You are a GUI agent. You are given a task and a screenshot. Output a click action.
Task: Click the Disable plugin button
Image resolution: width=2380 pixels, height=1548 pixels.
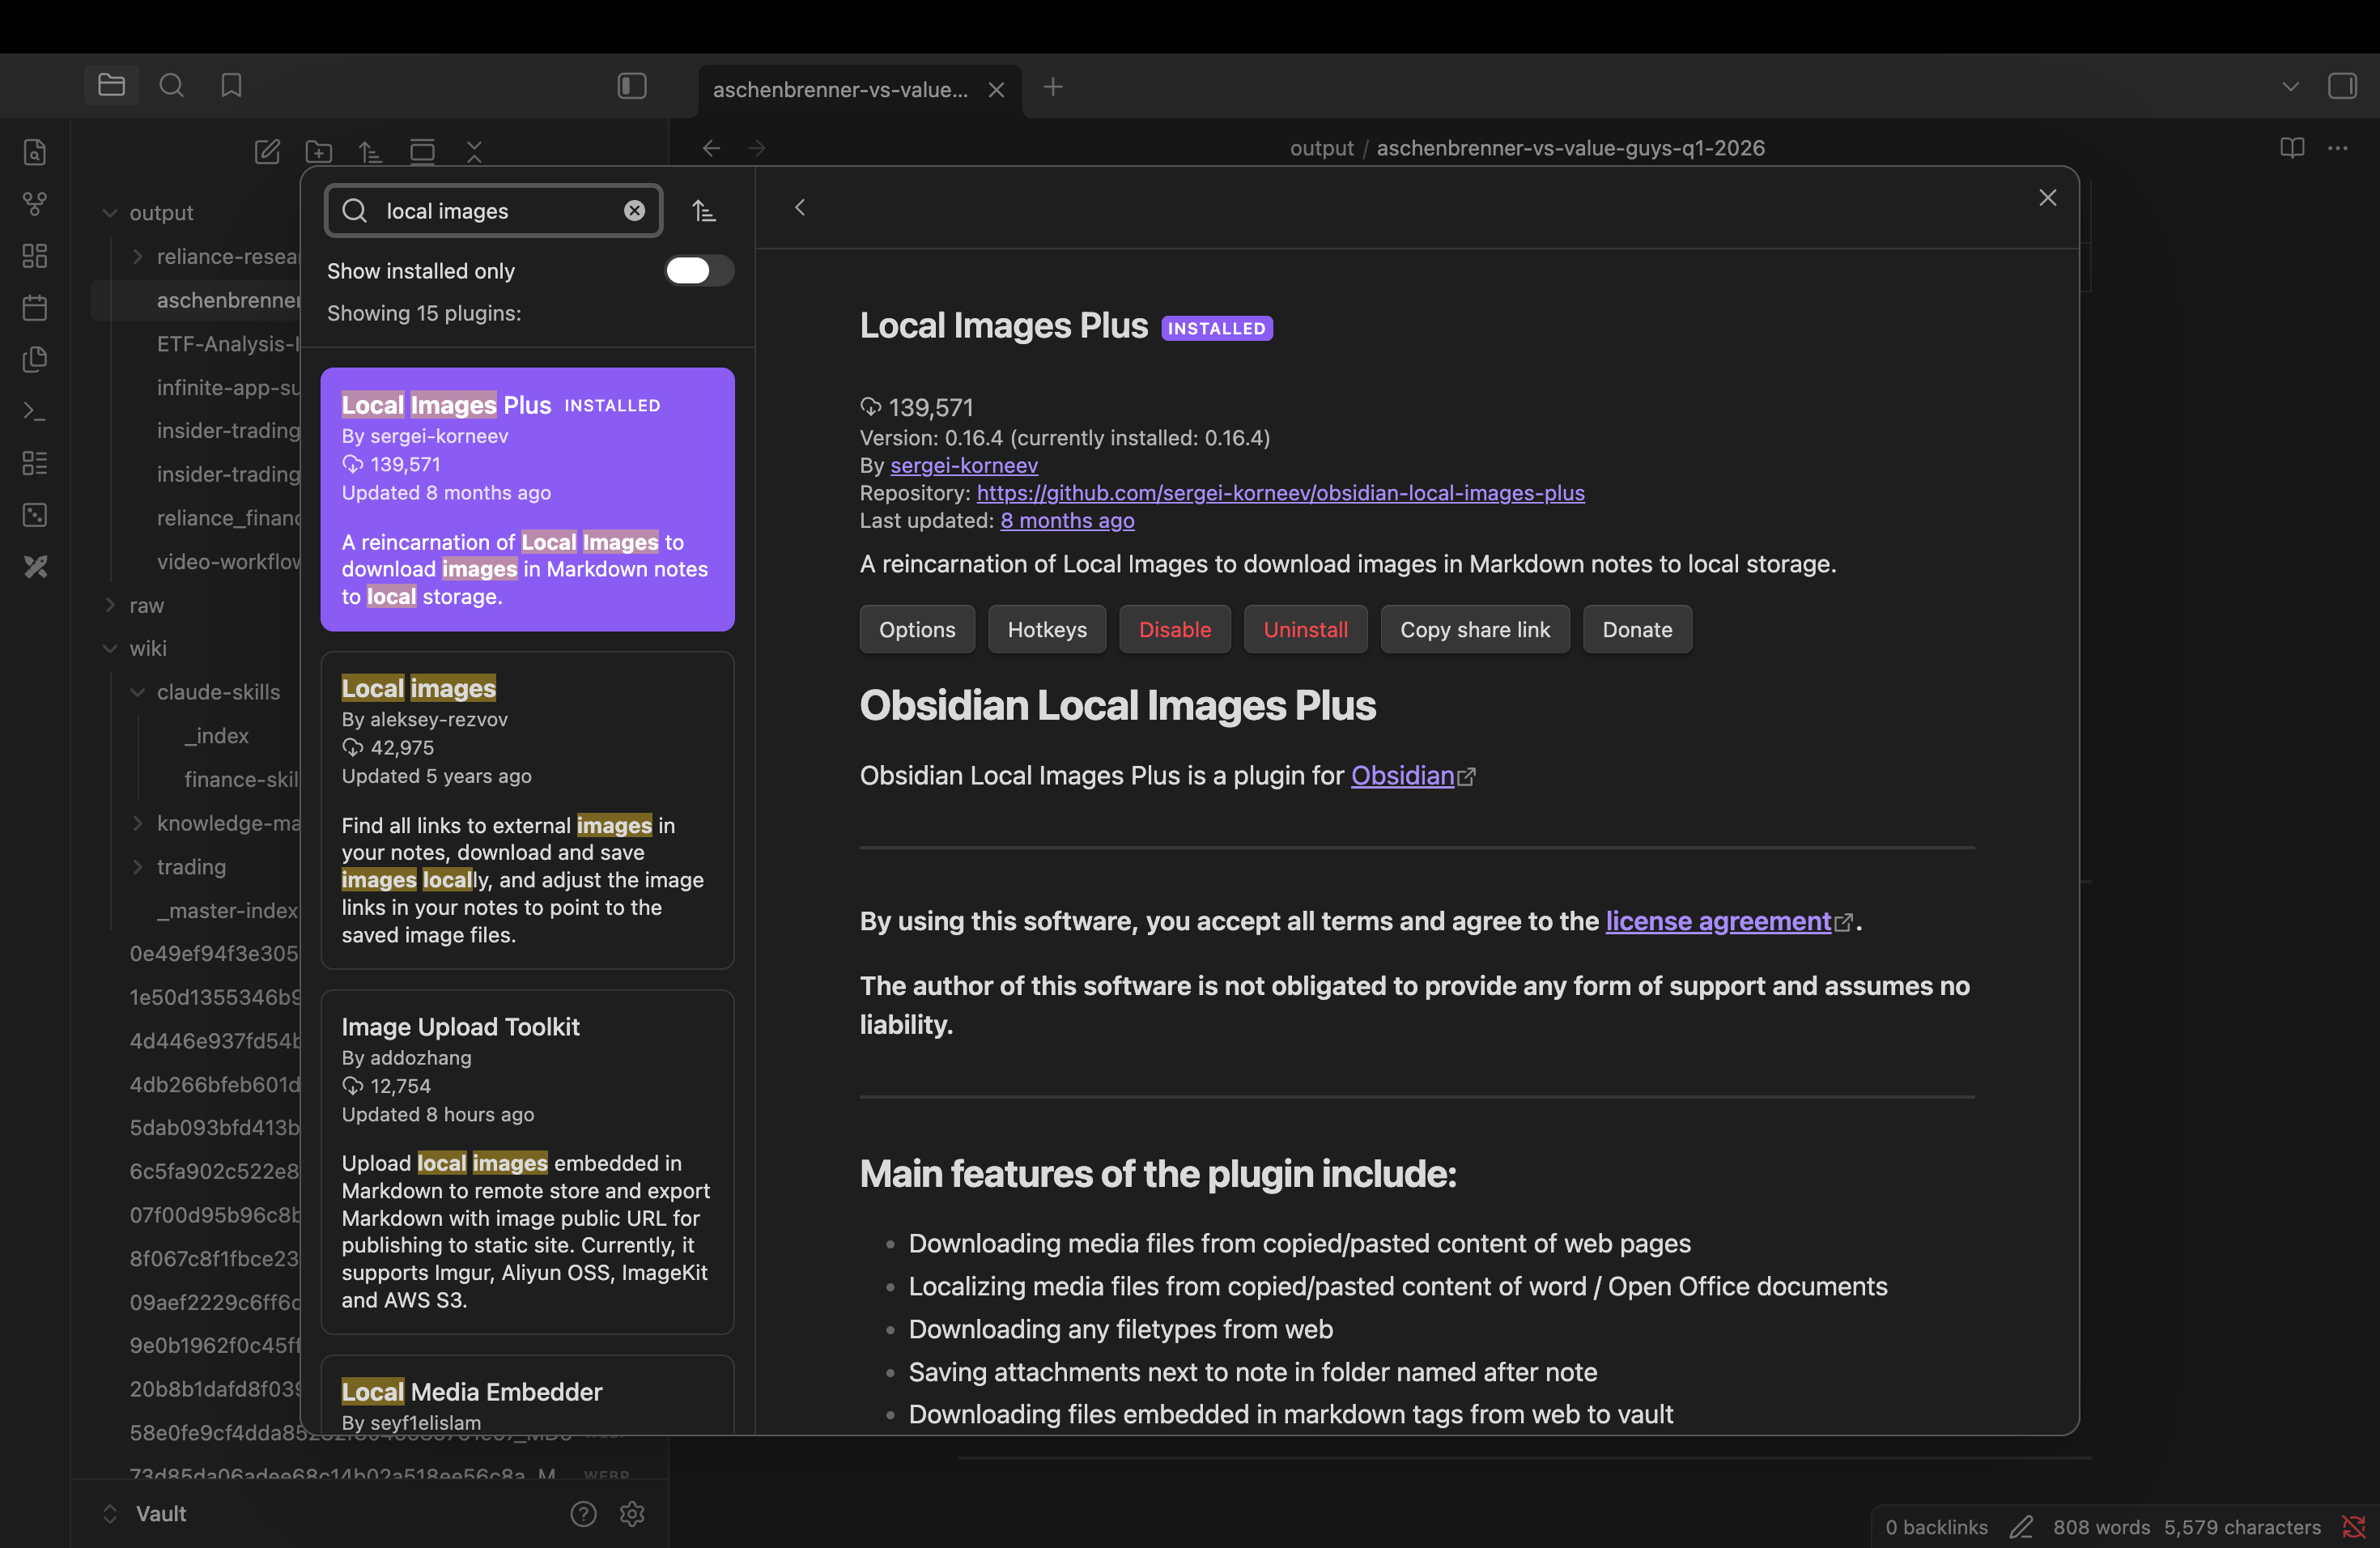[1174, 630]
